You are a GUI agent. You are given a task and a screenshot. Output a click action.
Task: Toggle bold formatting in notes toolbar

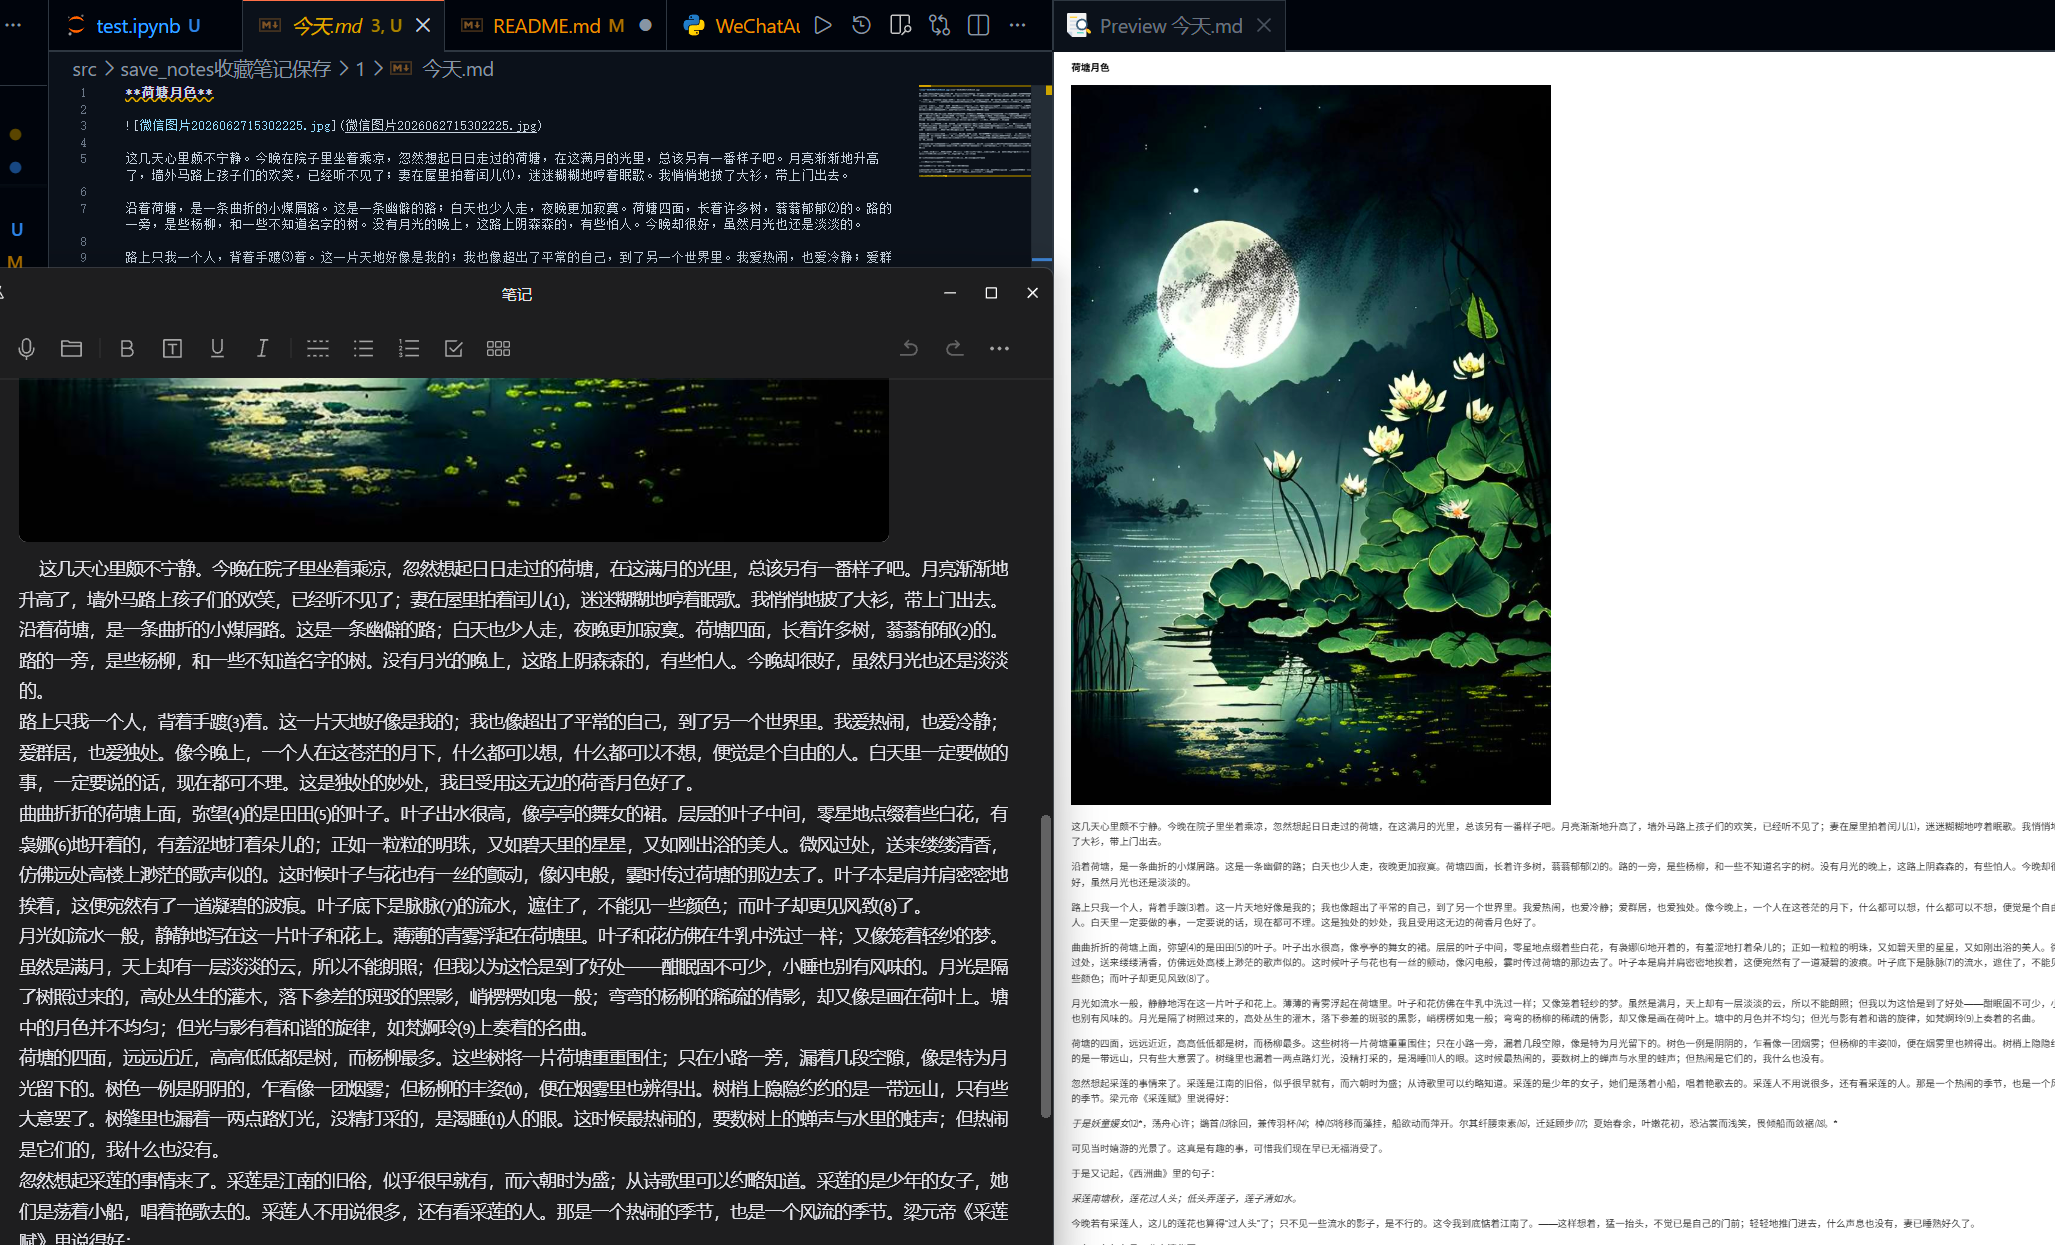click(x=126, y=348)
